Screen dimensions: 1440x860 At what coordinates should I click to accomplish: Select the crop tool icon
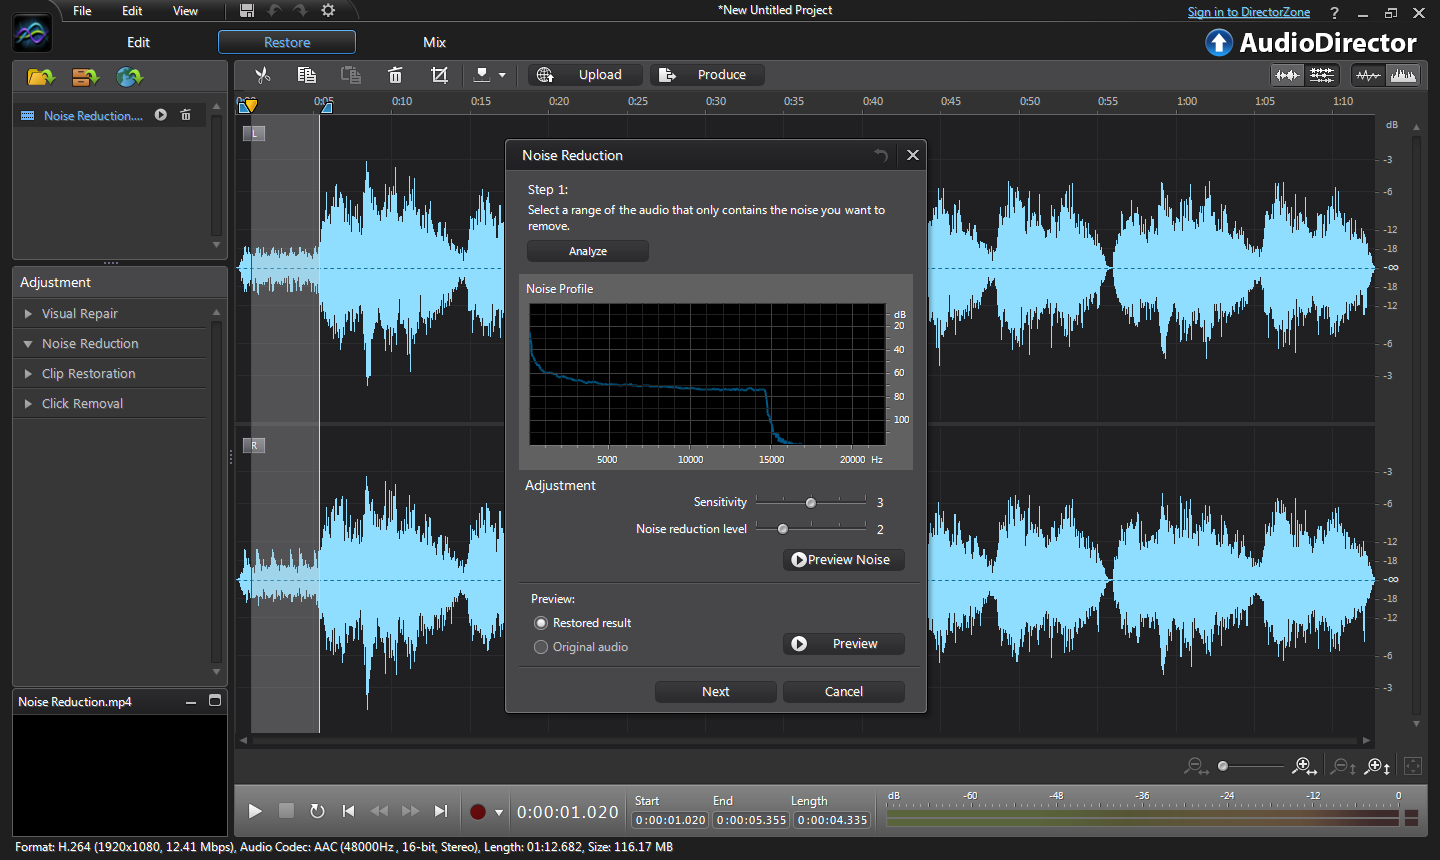[x=439, y=75]
